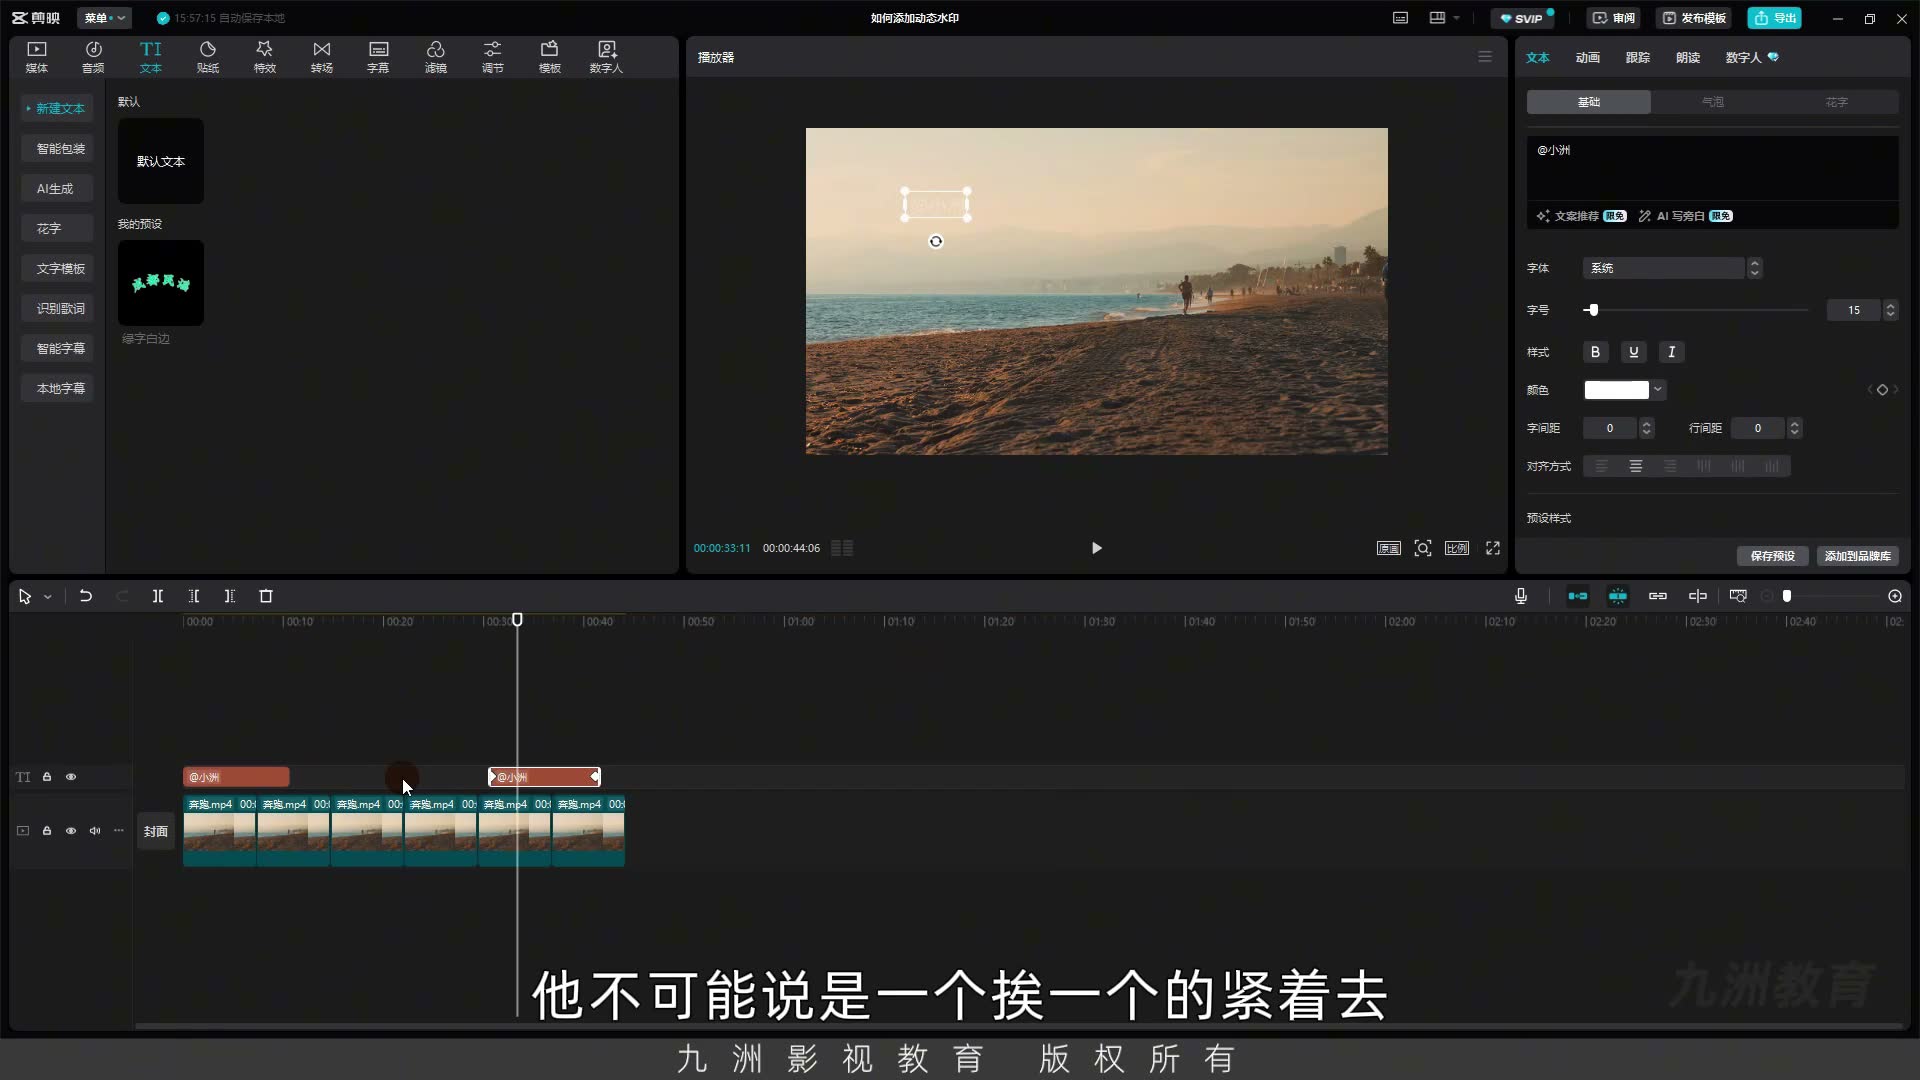Click the trim left edge tool
The height and width of the screenshot is (1080, 1920).
coord(194,596)
